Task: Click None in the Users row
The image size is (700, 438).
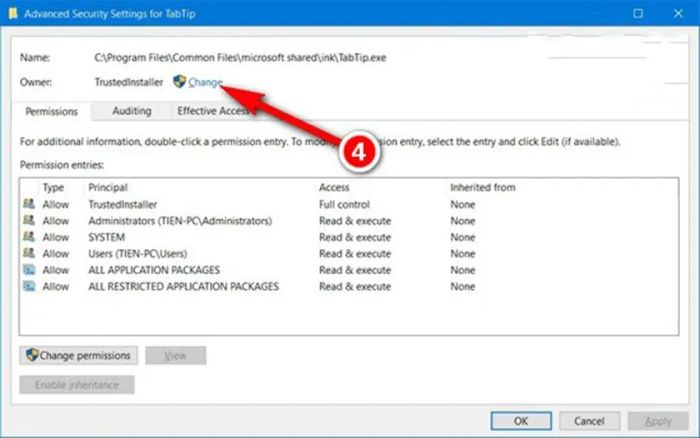Action: (462, 254)
